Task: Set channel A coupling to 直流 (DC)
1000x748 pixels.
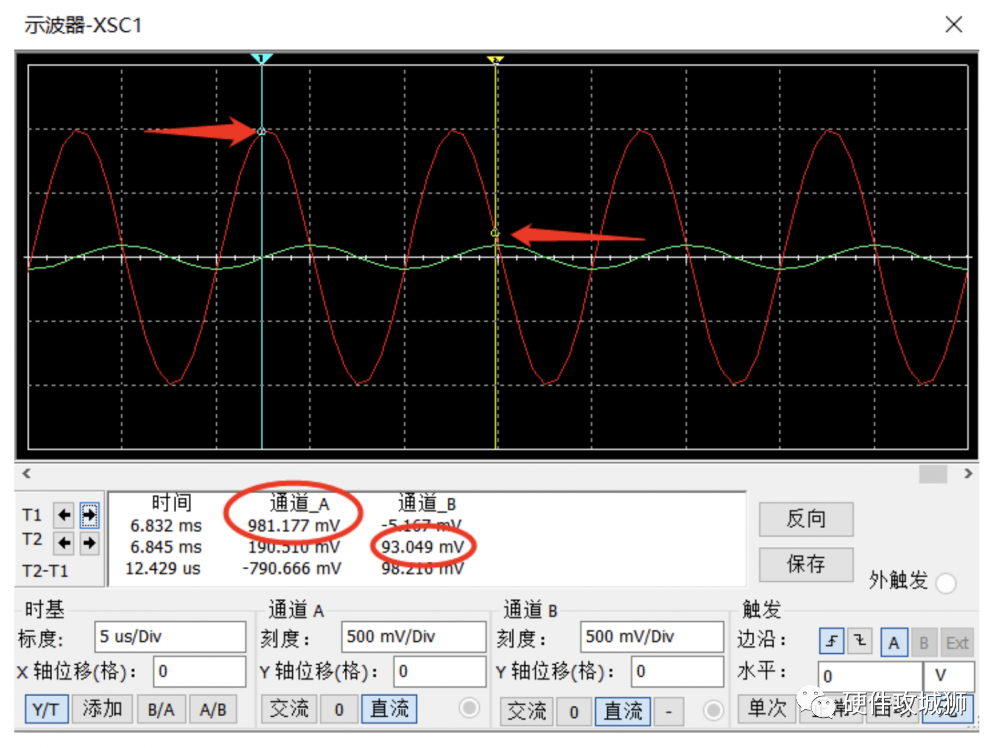Action: (x=389, y=709)
